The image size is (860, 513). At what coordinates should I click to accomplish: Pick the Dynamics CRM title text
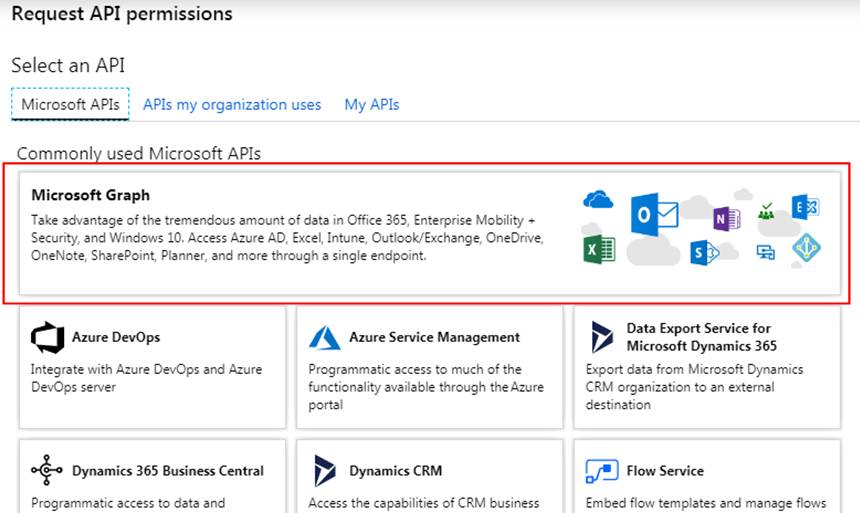(x=395, y=471)
